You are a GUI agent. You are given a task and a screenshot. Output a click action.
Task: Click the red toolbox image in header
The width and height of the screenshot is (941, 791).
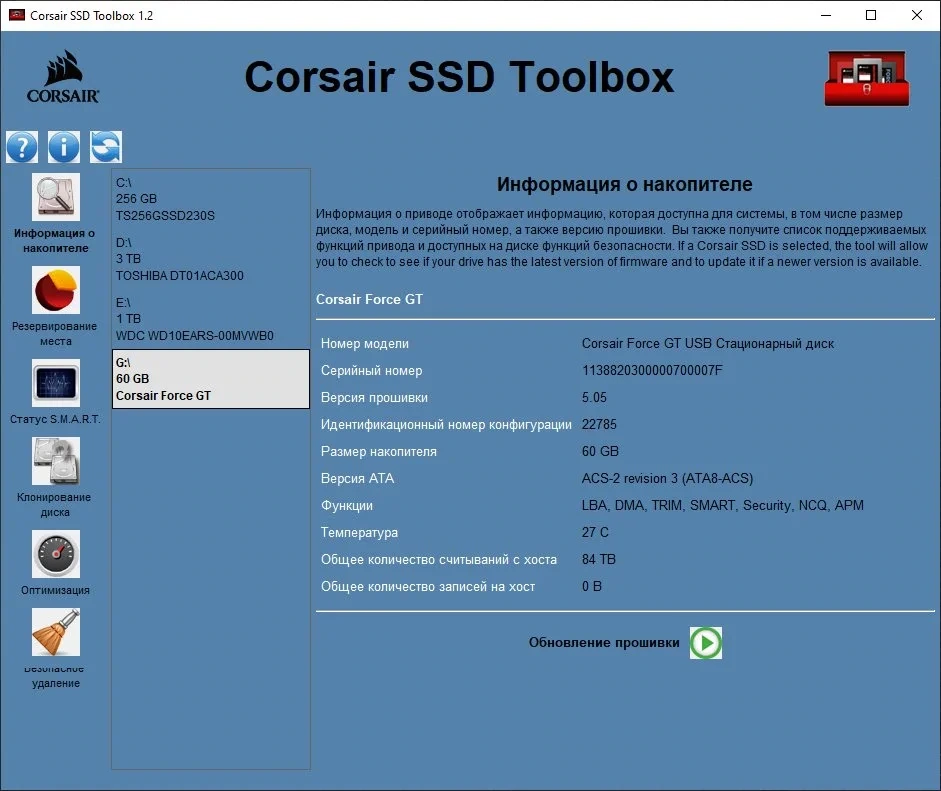(x=867, y=78)
